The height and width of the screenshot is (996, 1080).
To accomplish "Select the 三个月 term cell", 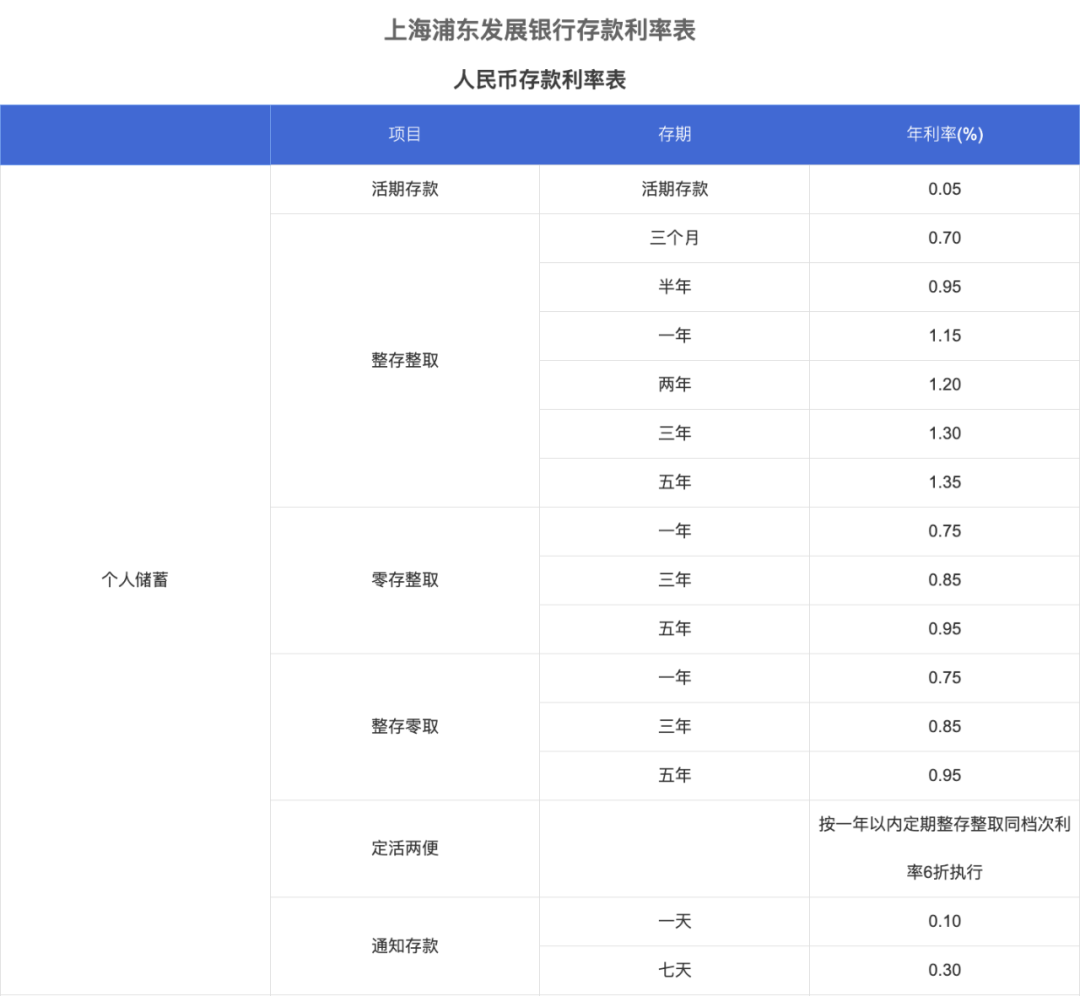I will tap(674, 238).
